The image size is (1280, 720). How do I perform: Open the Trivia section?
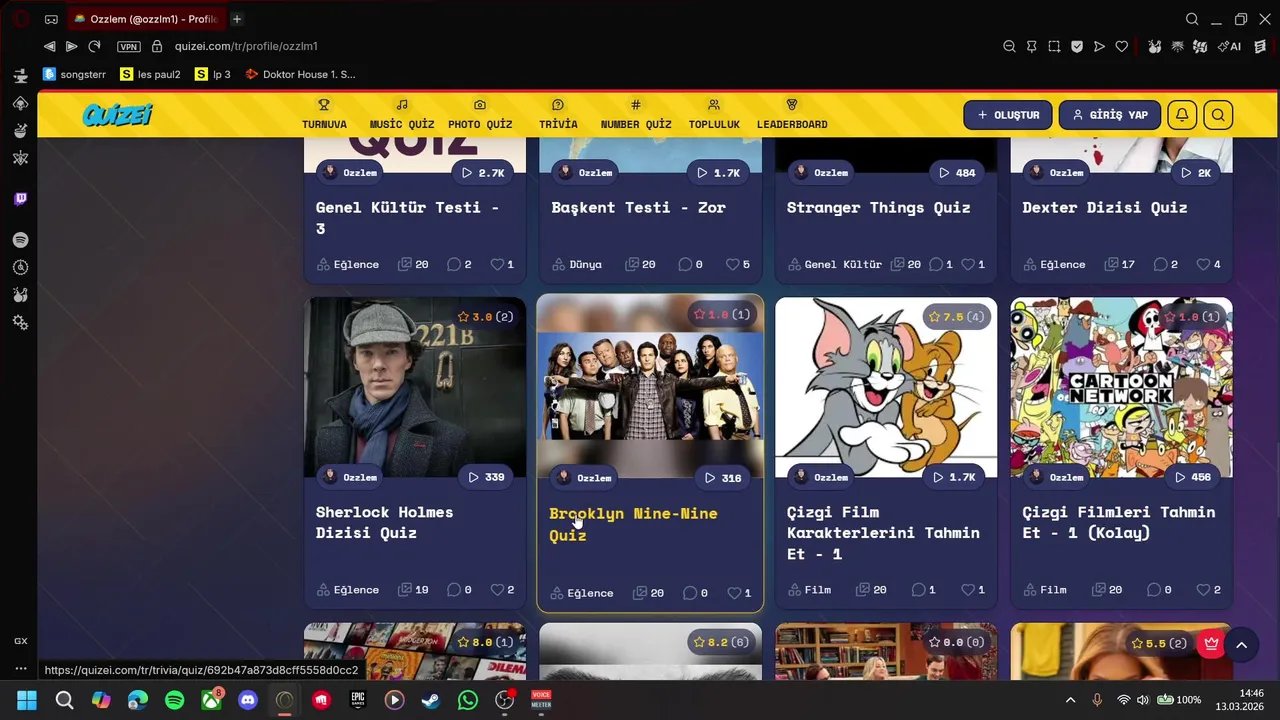point(558,114)
